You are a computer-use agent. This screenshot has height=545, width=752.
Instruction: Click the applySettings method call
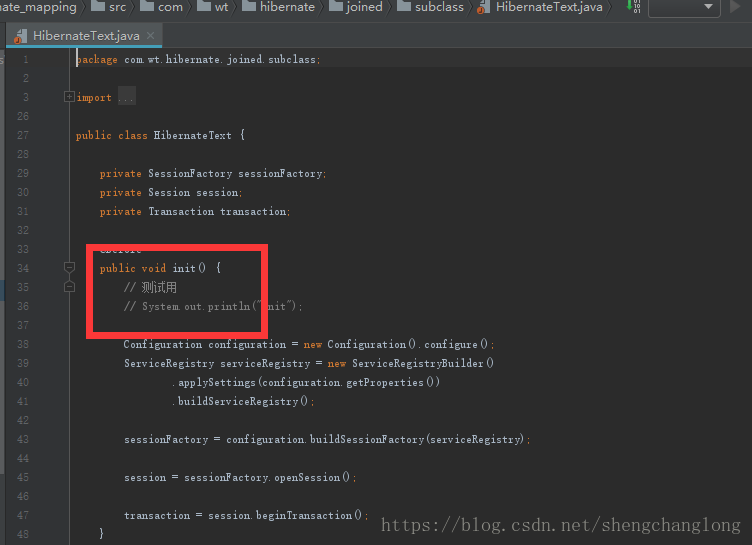click(217, 382)
